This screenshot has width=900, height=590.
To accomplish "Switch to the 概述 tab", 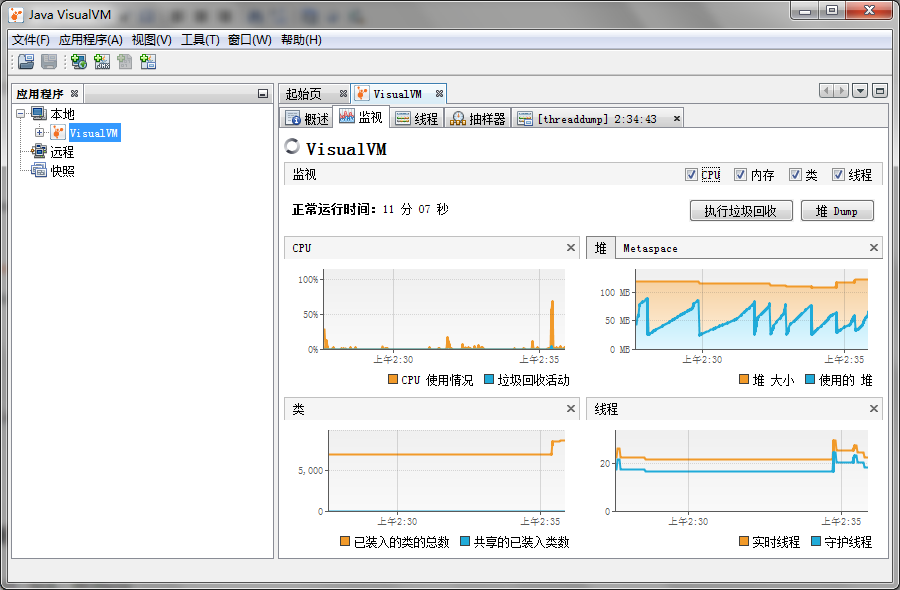I will coord(308,119).
